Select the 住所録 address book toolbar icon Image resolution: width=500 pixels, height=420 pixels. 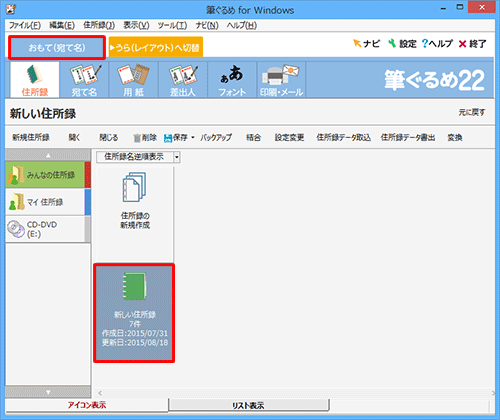35,80
